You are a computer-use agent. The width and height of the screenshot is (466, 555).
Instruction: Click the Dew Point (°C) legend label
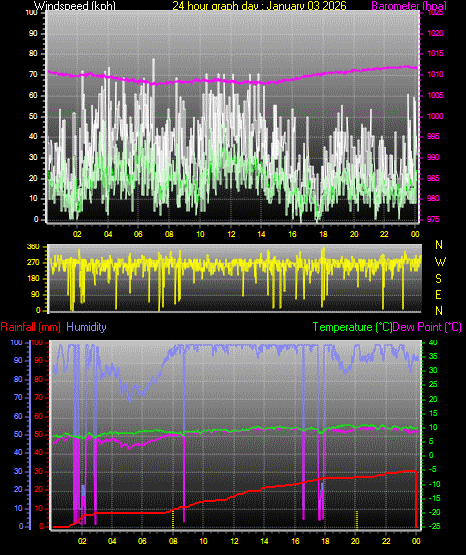(427, 327)
